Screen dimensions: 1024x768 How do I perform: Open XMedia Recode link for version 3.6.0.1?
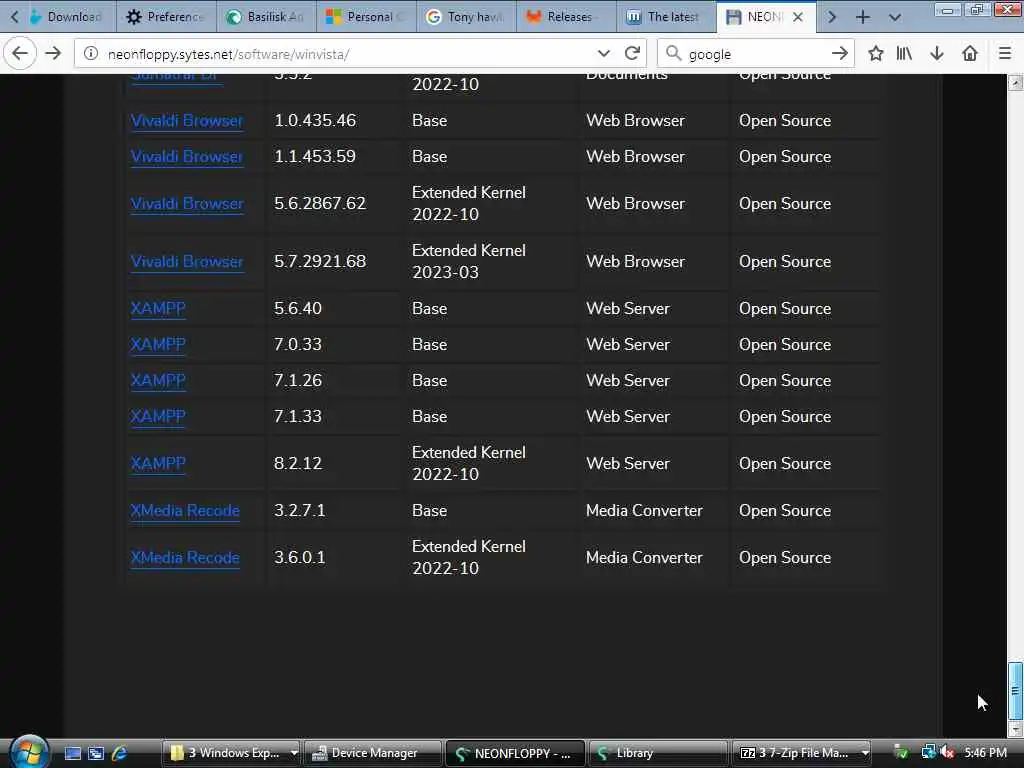(185, 558)
